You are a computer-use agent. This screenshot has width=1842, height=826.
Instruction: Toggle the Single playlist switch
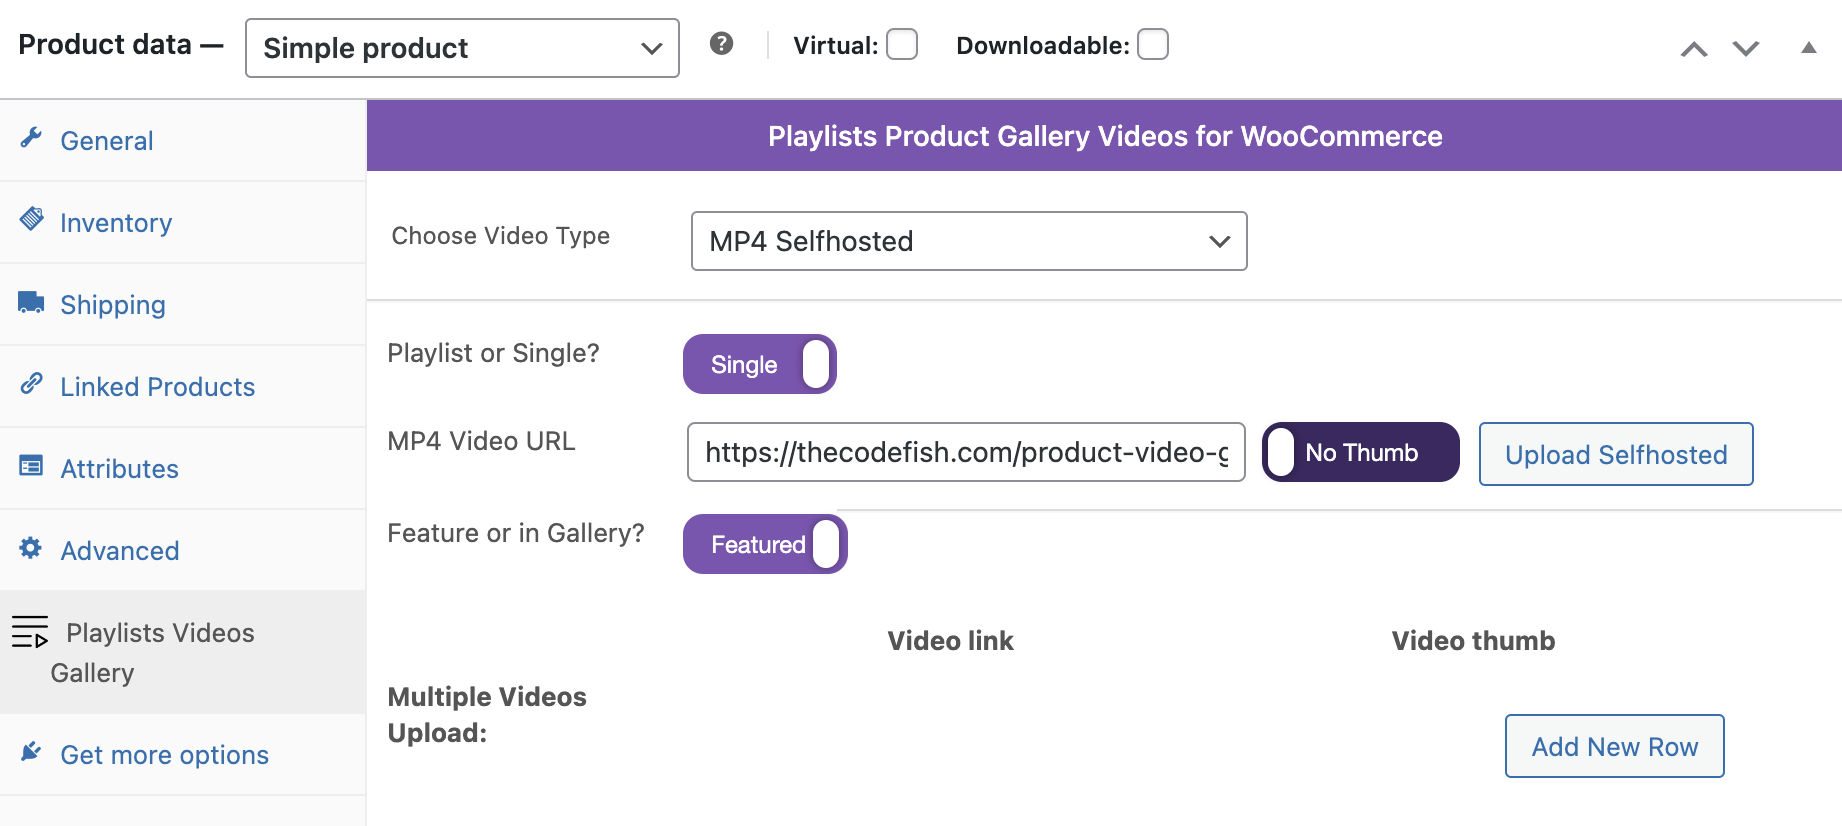(x=760, y=364)
